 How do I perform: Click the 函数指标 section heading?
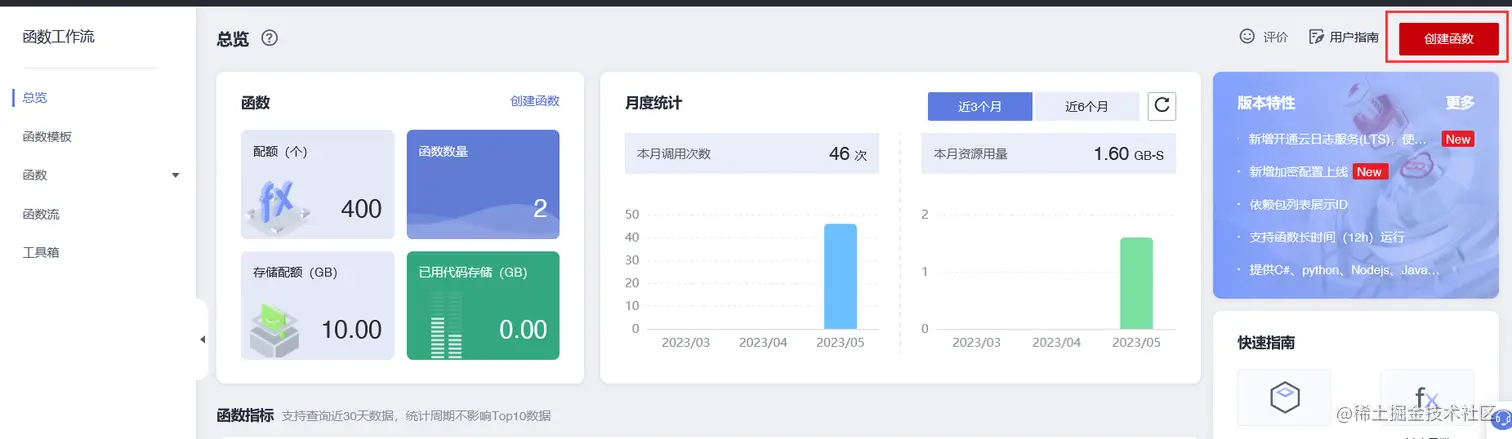click(245, 415)
